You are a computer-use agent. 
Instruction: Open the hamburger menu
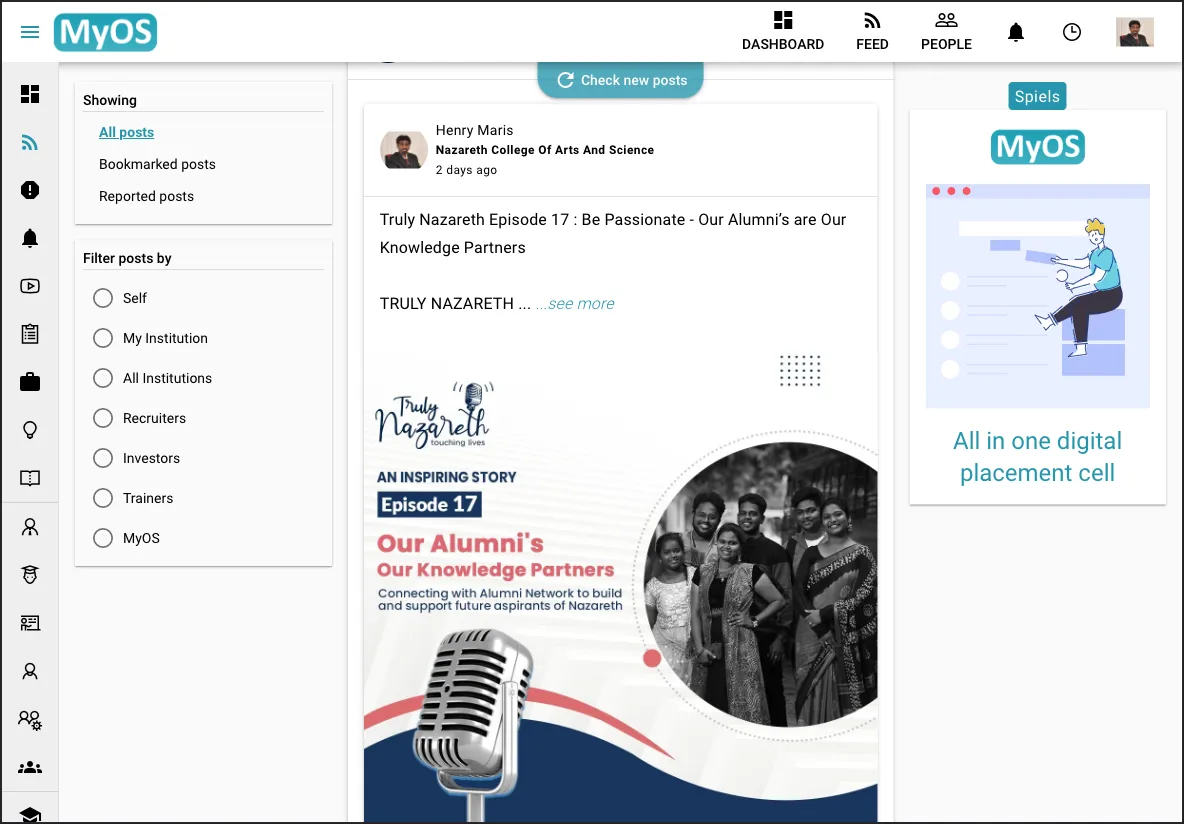[29, 32]
